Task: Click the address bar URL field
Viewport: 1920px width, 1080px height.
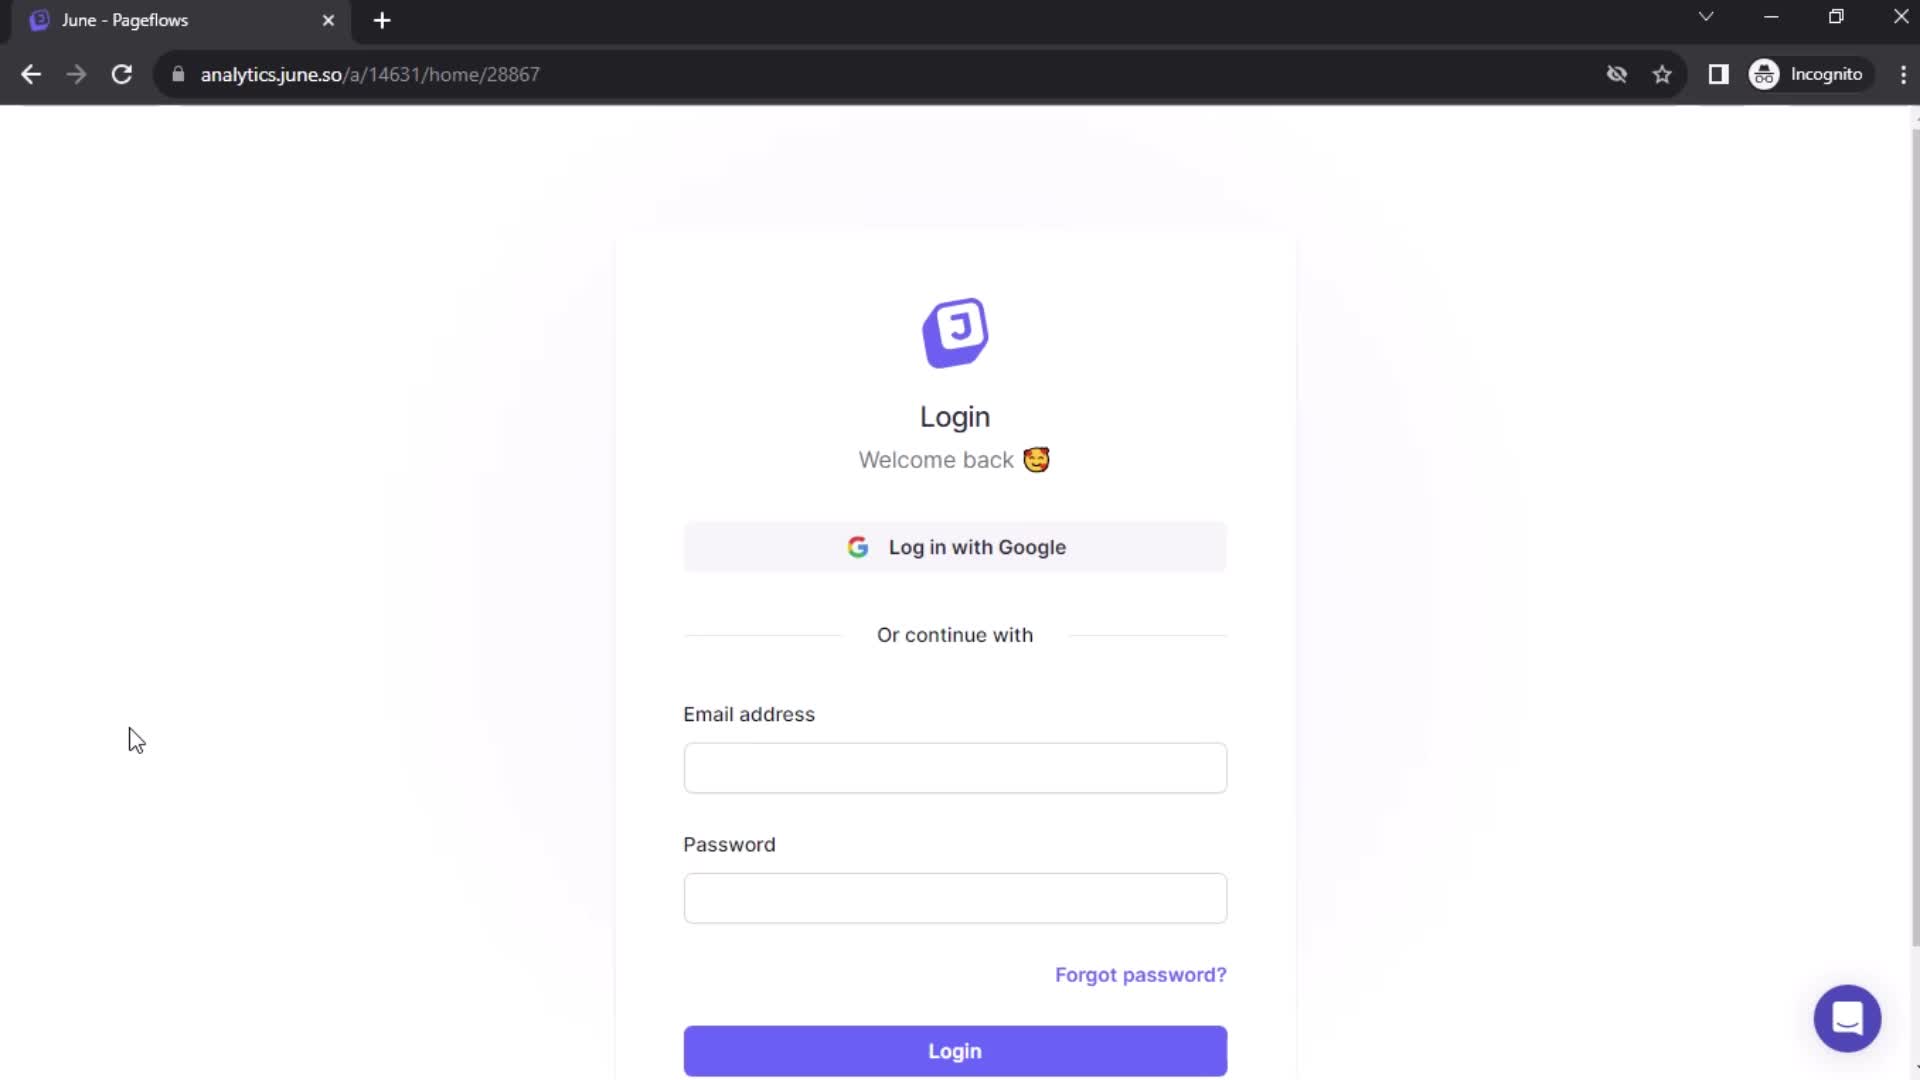Action: pos(369,75)
